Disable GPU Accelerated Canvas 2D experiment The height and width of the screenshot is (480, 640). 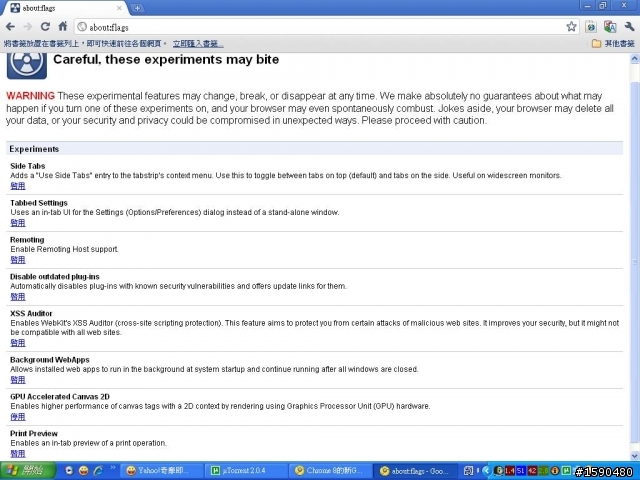click(x=18, y=416)
